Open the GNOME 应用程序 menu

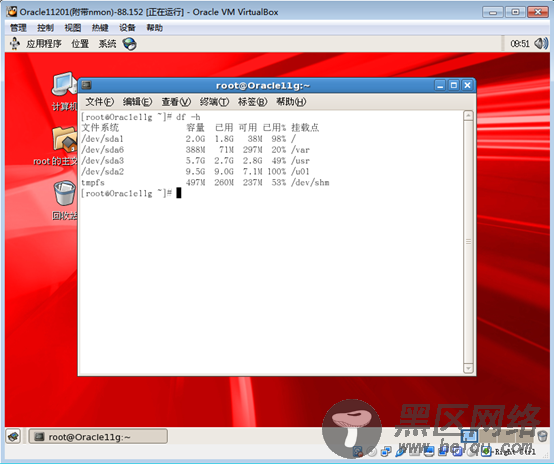tap(43, 44)
